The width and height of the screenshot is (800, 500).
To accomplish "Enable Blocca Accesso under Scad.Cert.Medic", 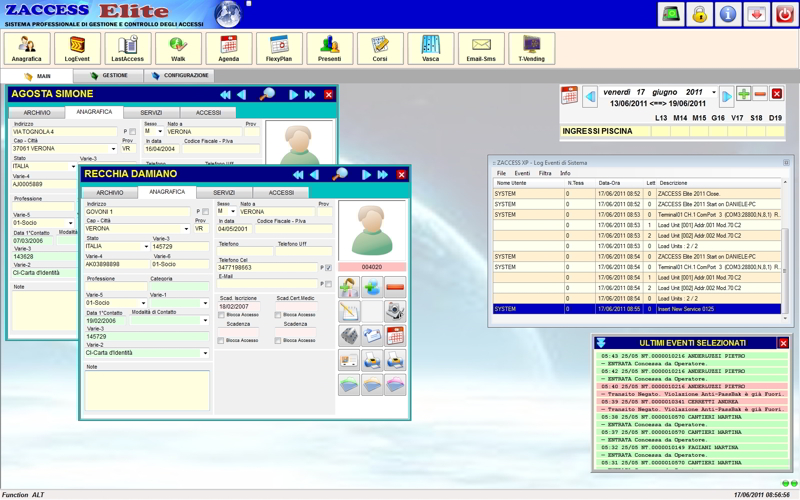I will coord(278,315).
